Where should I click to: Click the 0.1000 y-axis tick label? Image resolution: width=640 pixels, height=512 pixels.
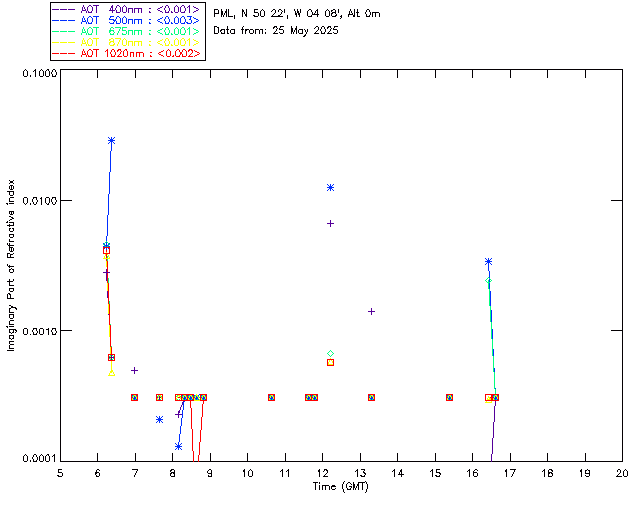pos(40,73)
